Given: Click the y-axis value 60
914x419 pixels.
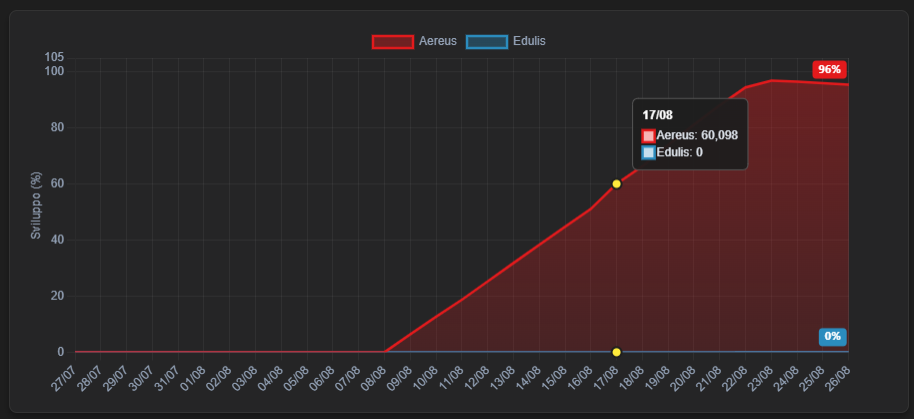Looking at the screenshot, I should [x=57, y=184].
